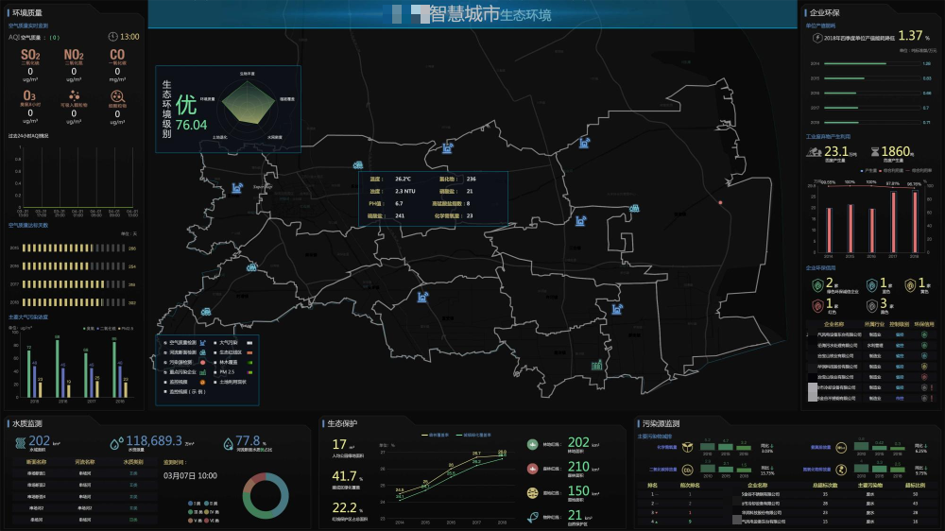Open the 企业环保 panel header
Viewport: 945px width, 531px height.
pos(827,13)
